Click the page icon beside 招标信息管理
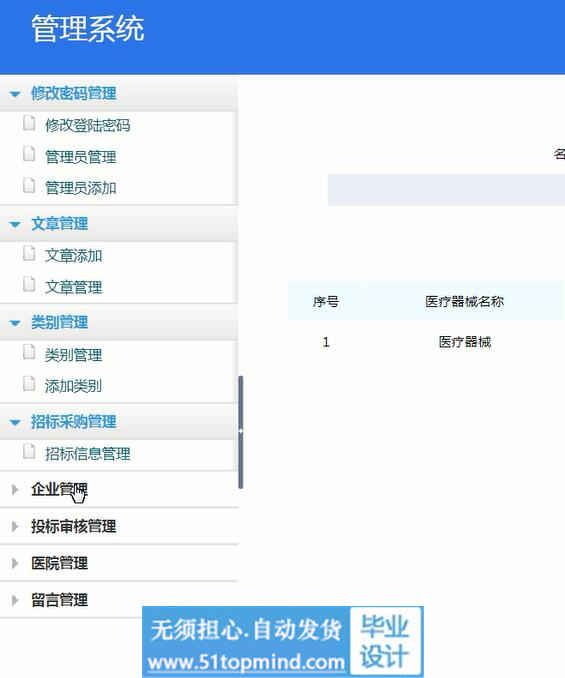Viewport: 565px width, 678px height. click(x=29, y=451)
